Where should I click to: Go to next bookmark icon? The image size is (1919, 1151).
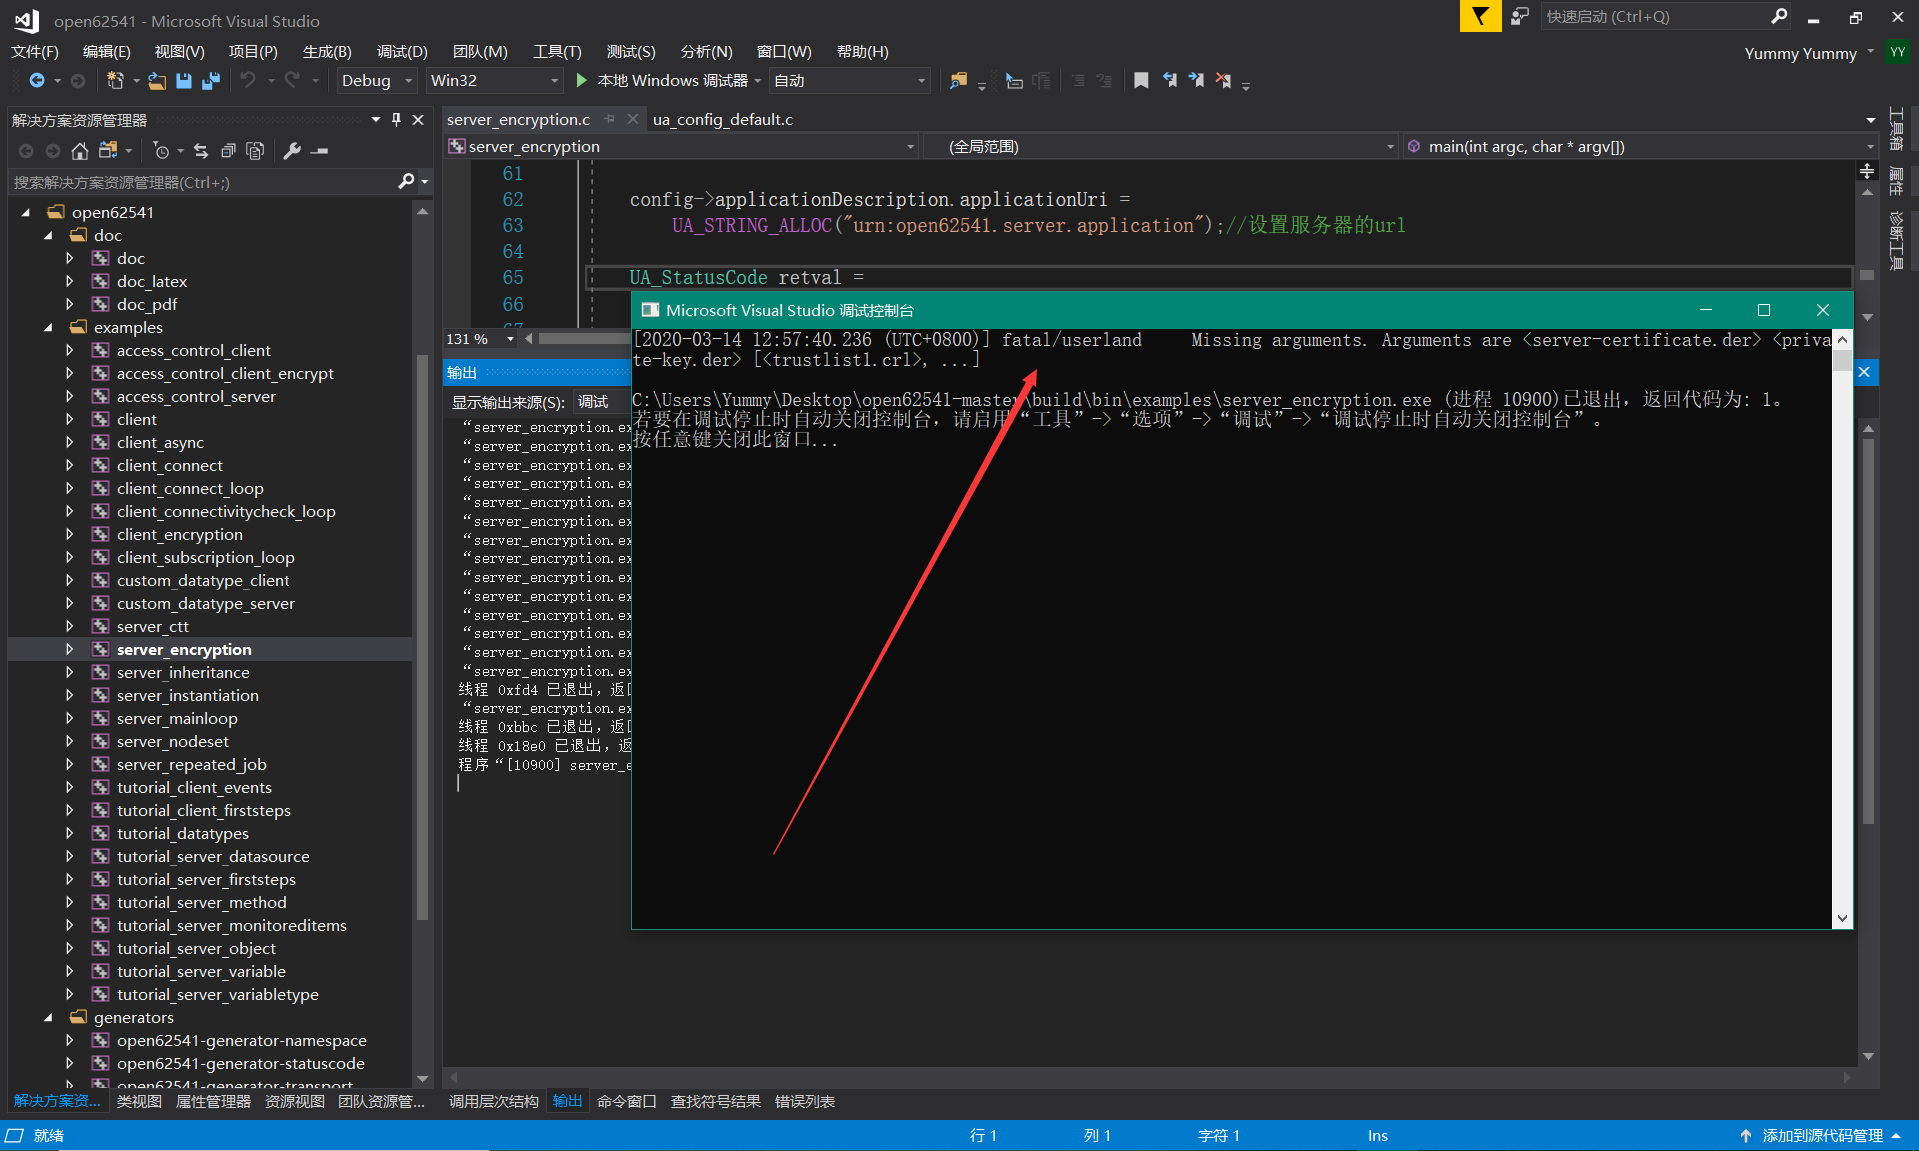click(x=1196, y=80)
